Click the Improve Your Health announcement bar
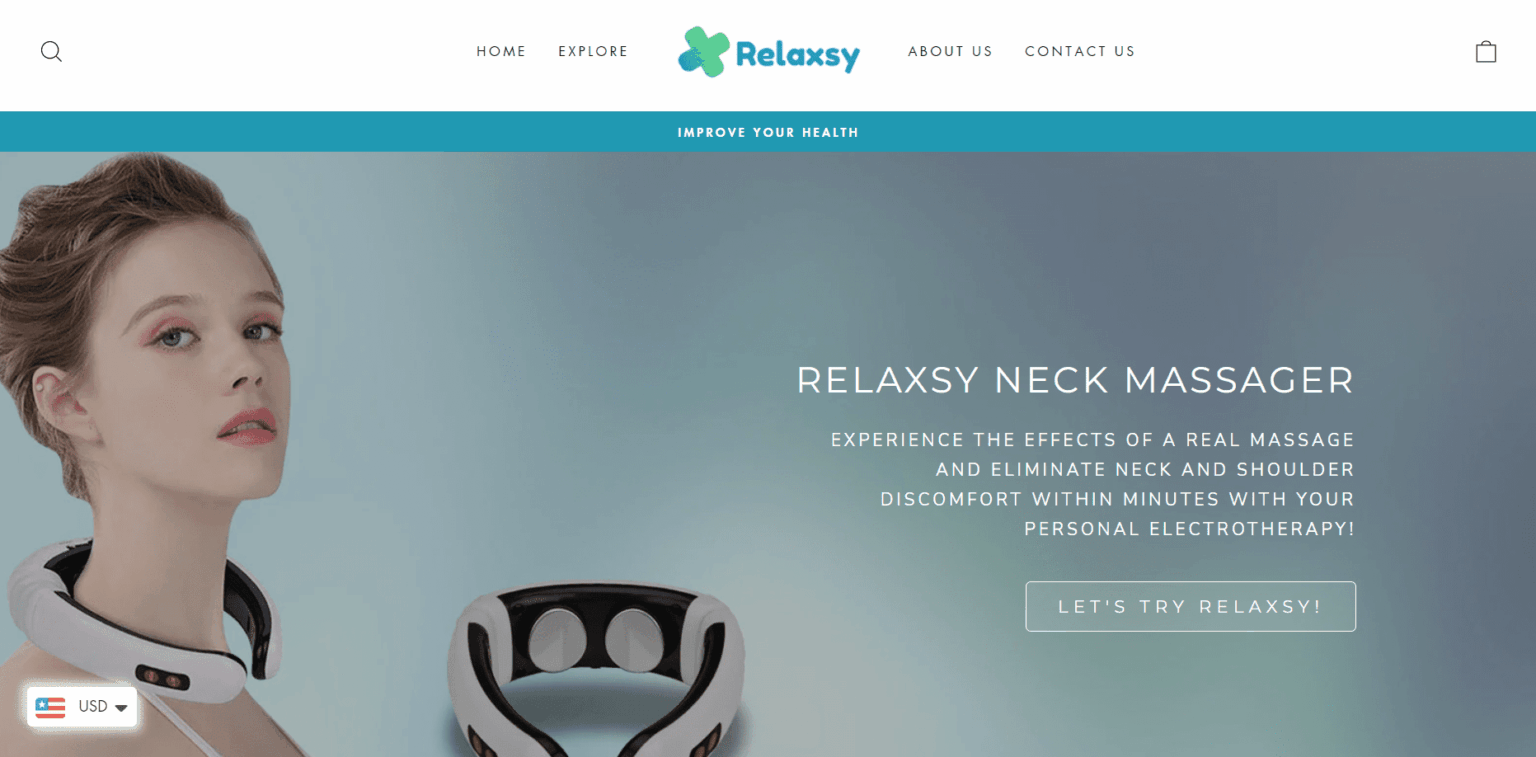 (x=768, y=132)
